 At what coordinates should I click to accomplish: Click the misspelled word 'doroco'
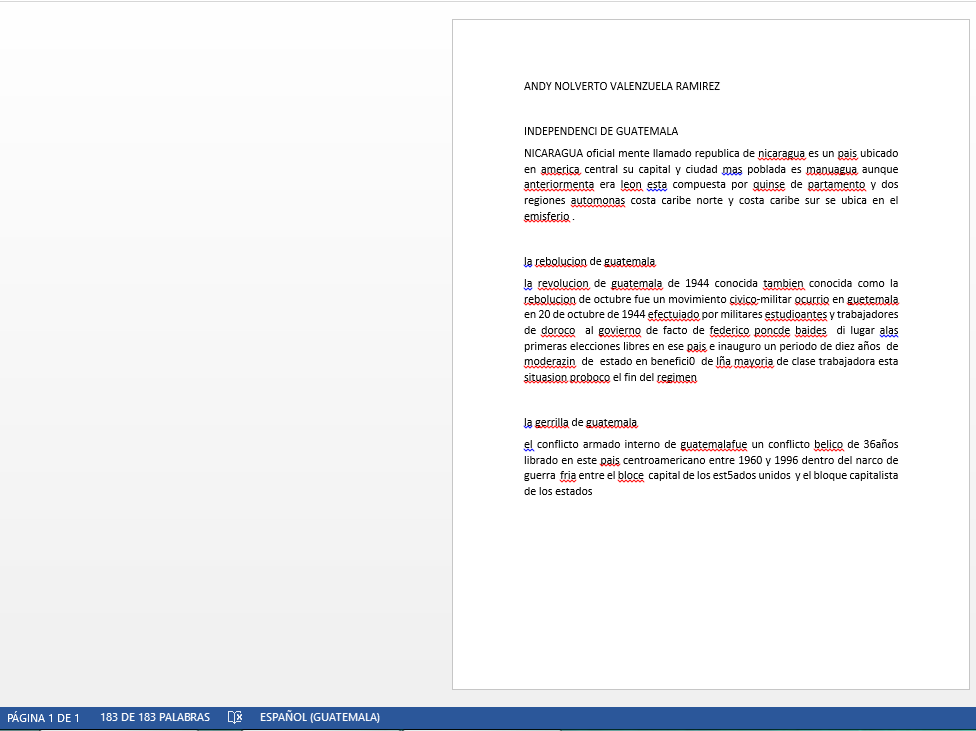click(558, 331)
